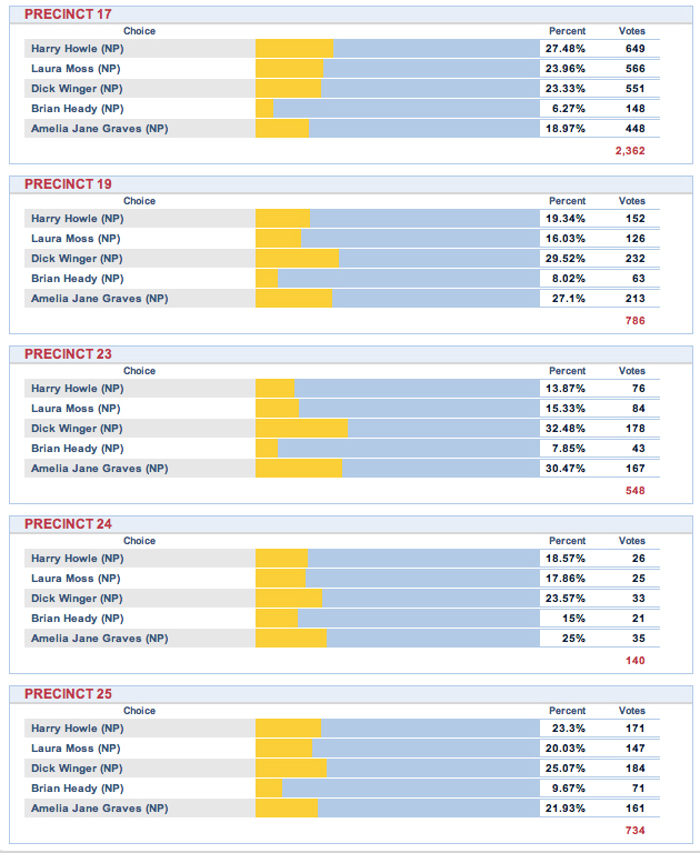Click Dick Winger's yellow bar in Precinct 19

point(297,258)
